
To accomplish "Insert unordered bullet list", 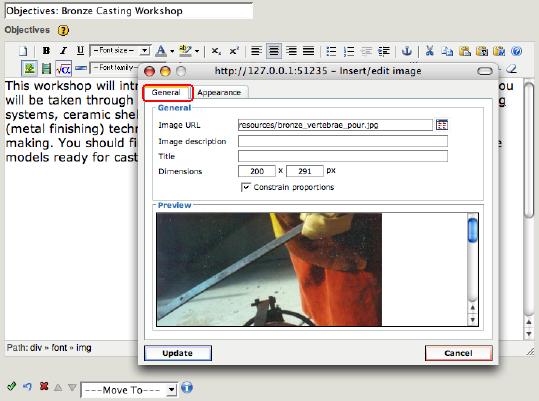I will (x=331, y=51).
